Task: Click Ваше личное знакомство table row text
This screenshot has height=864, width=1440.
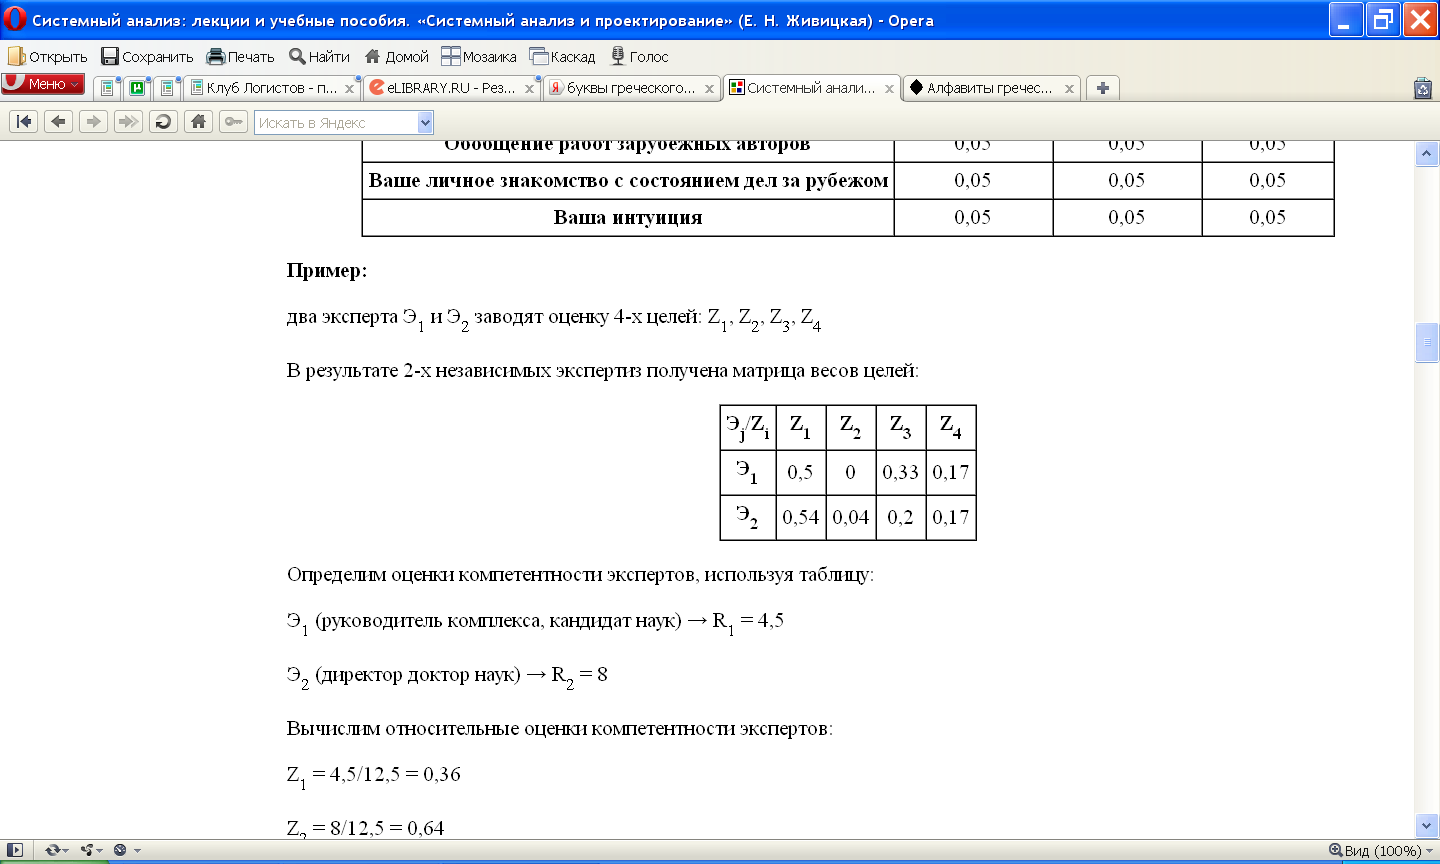Action: click(628, 181)
